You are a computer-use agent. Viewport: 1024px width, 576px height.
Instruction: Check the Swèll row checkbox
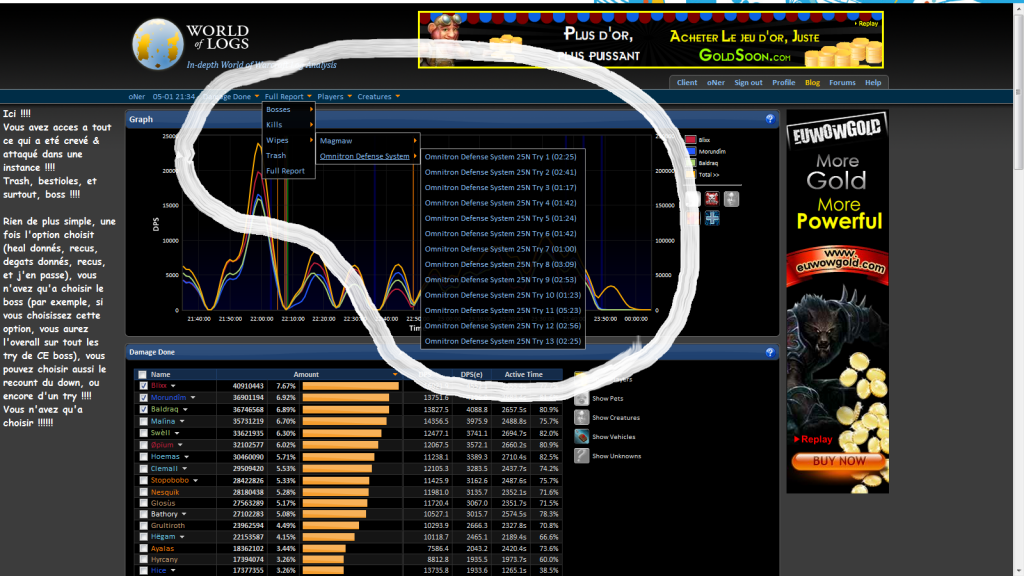click(144, 433)
